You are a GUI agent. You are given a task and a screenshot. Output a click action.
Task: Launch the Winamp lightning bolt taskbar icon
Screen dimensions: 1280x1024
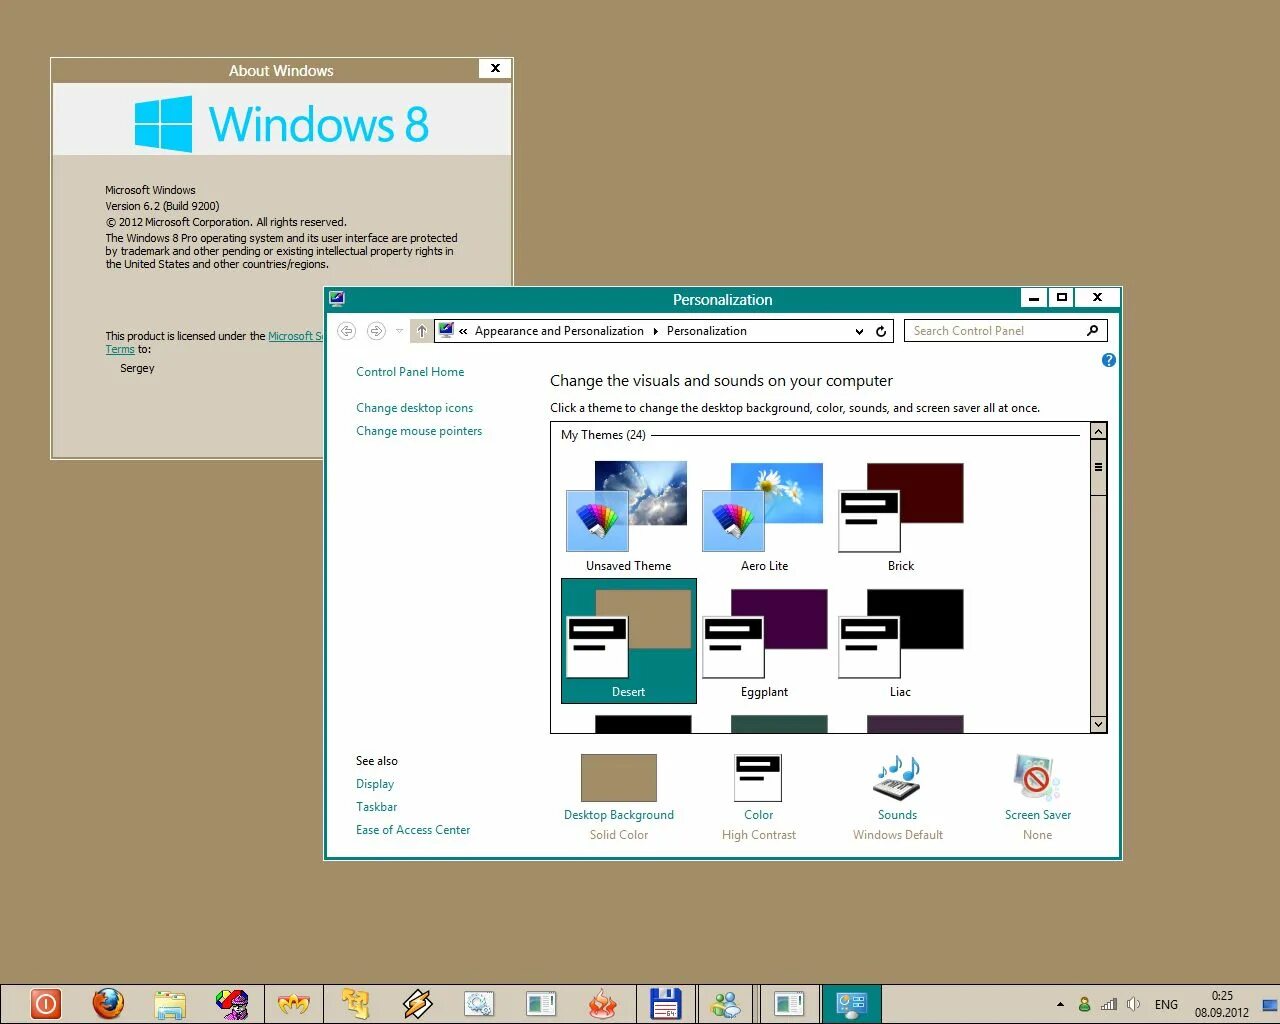(417, 1003)
